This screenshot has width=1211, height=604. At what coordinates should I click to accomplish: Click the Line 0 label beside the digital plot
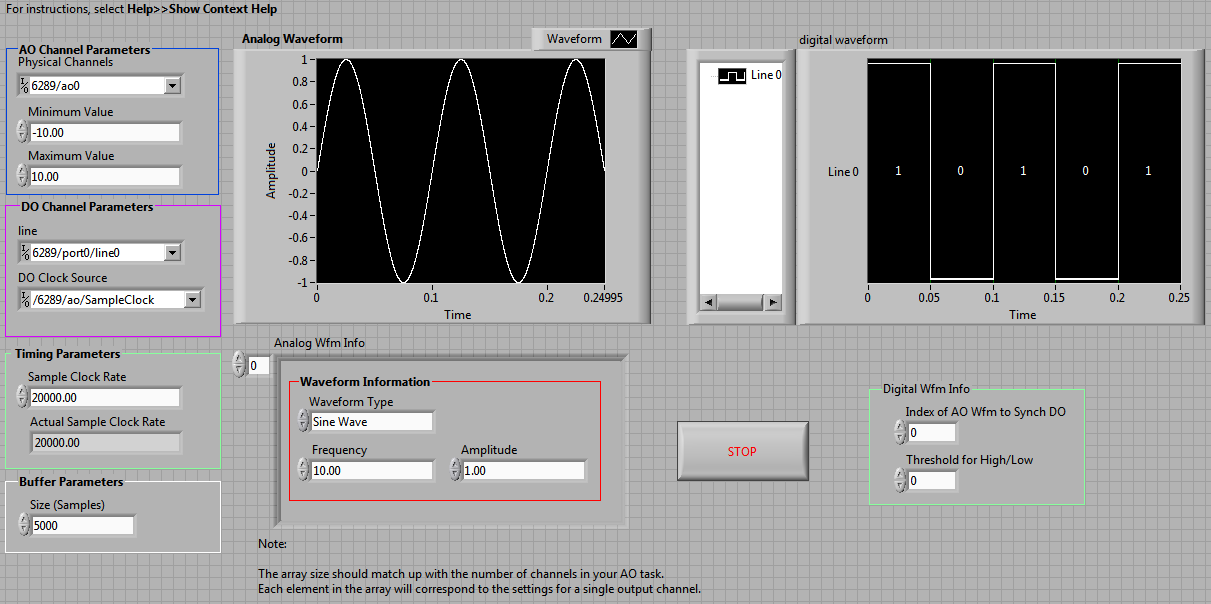[x=843, y=172]
